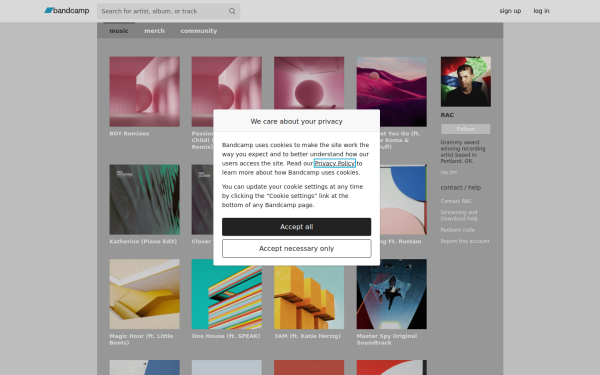Open Streaming and Download help link
This screenshot has height=375, width=600.
(x=459, y=215)
